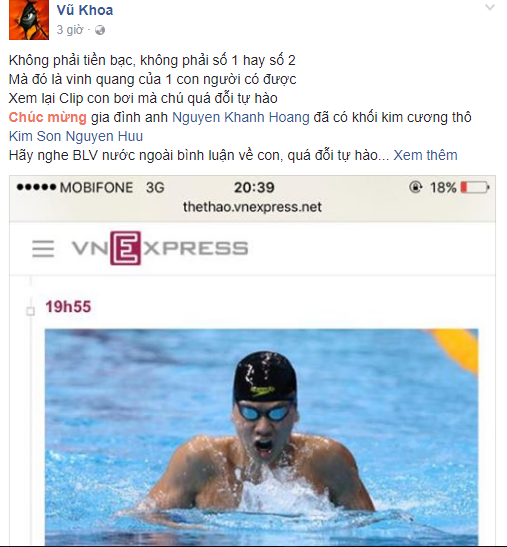Open Vũ Khoa's profile picture
The height and width of the screenshot is (547, 507).
[x=29, y=20]
